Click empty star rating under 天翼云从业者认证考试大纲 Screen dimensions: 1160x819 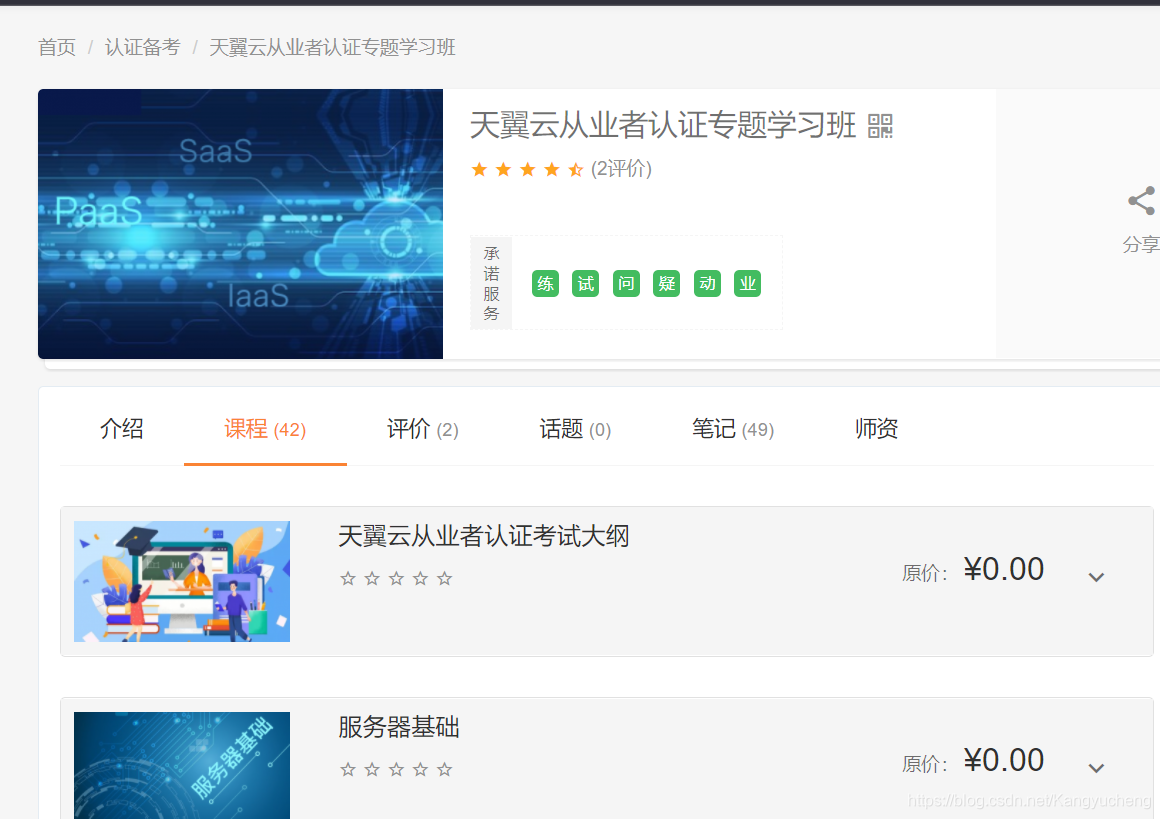396,579
